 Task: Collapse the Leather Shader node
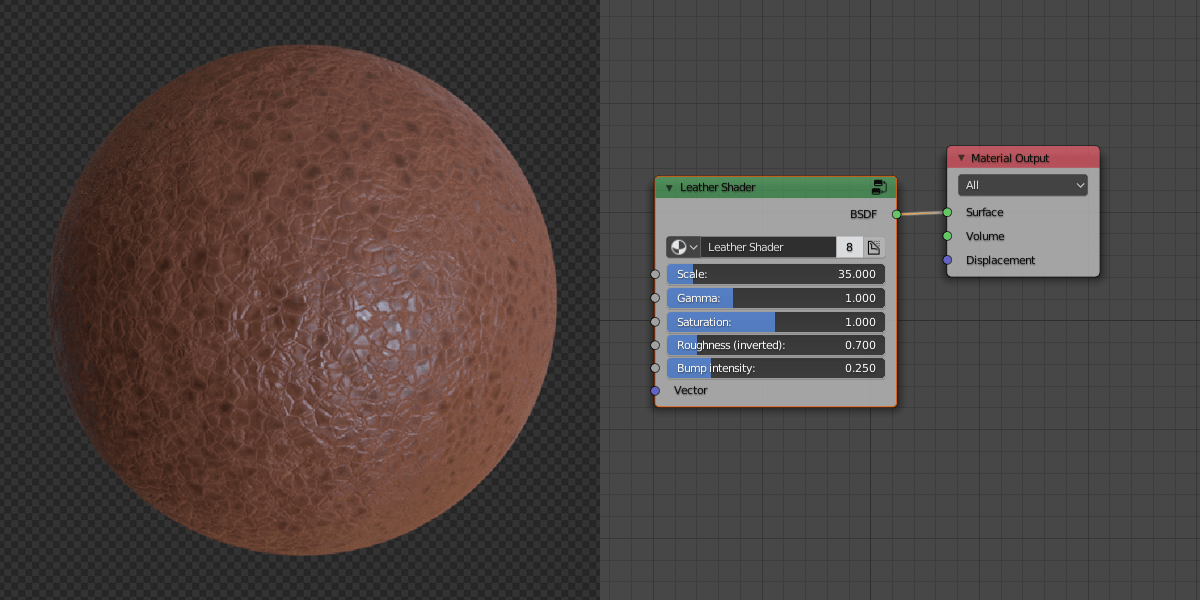pos(669,188)
